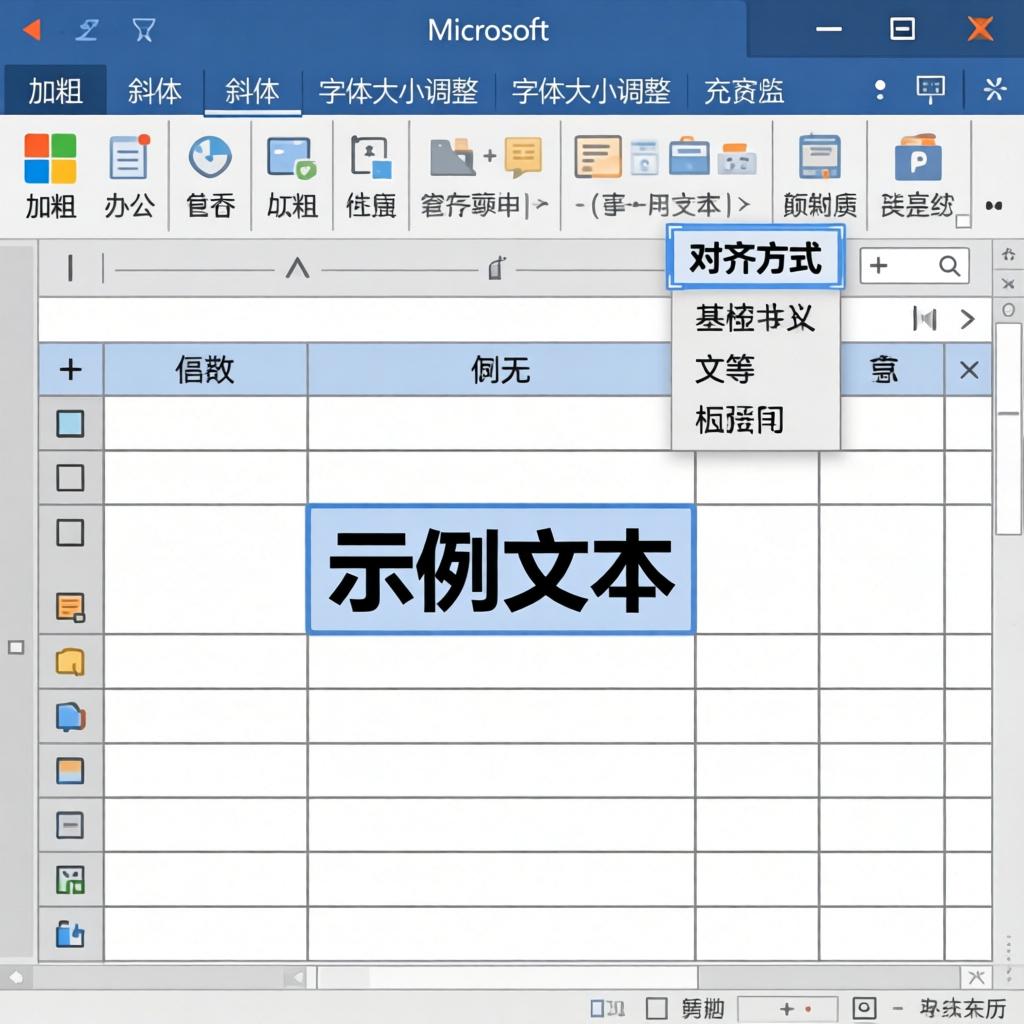Screen dimensions: 1024x1024
Task: Click the yellow sticky note row icon
Action: pos(70,661)
